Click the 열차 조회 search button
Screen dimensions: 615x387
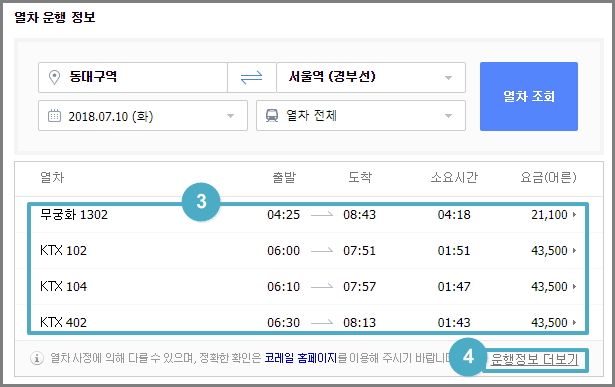pos(529,96)
